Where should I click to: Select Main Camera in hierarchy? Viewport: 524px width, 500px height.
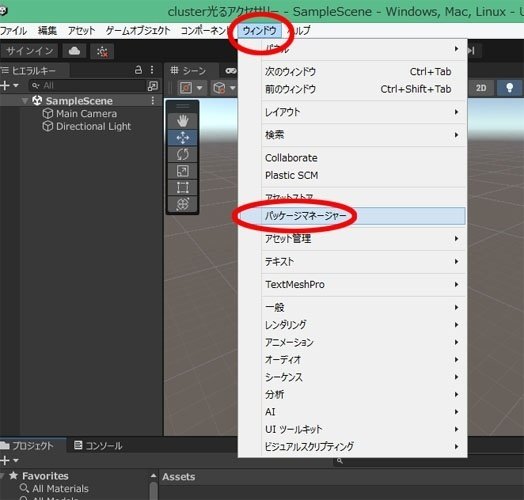[86, 114]
